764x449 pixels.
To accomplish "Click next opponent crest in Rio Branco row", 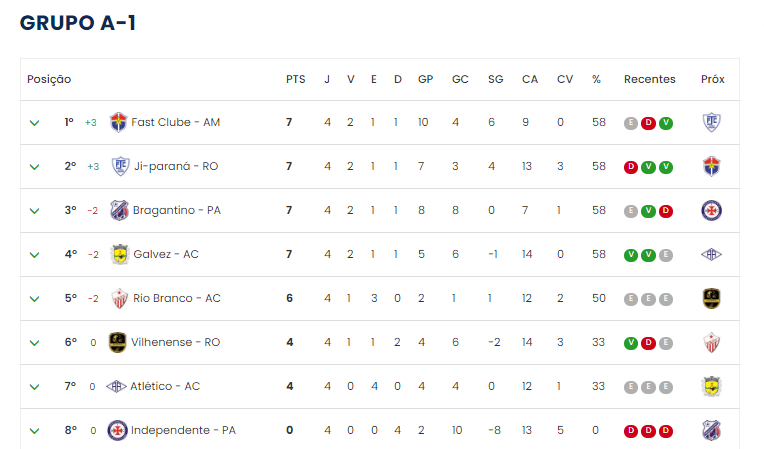I will click(712, 298).
